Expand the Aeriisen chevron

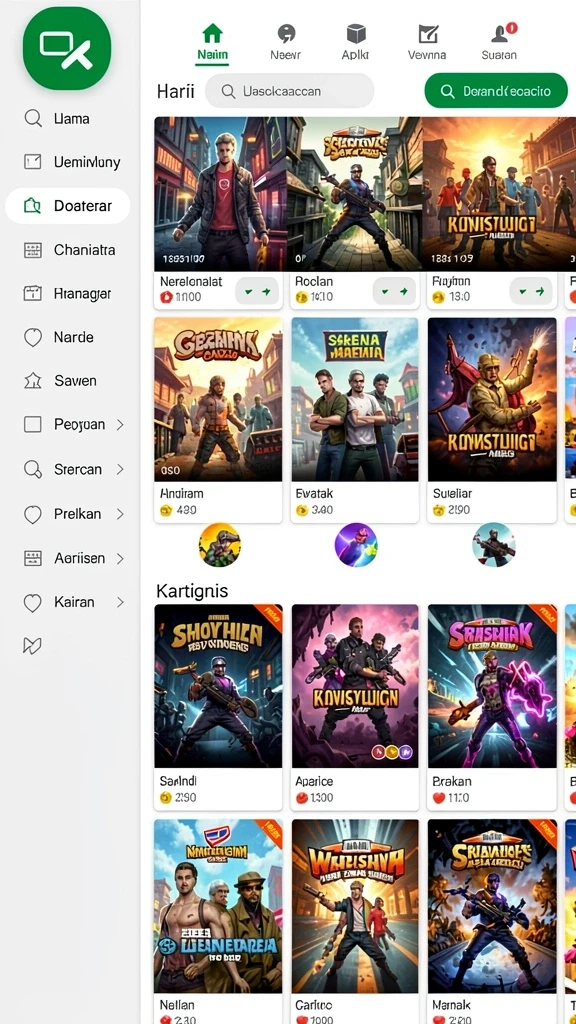click(120, 558)
